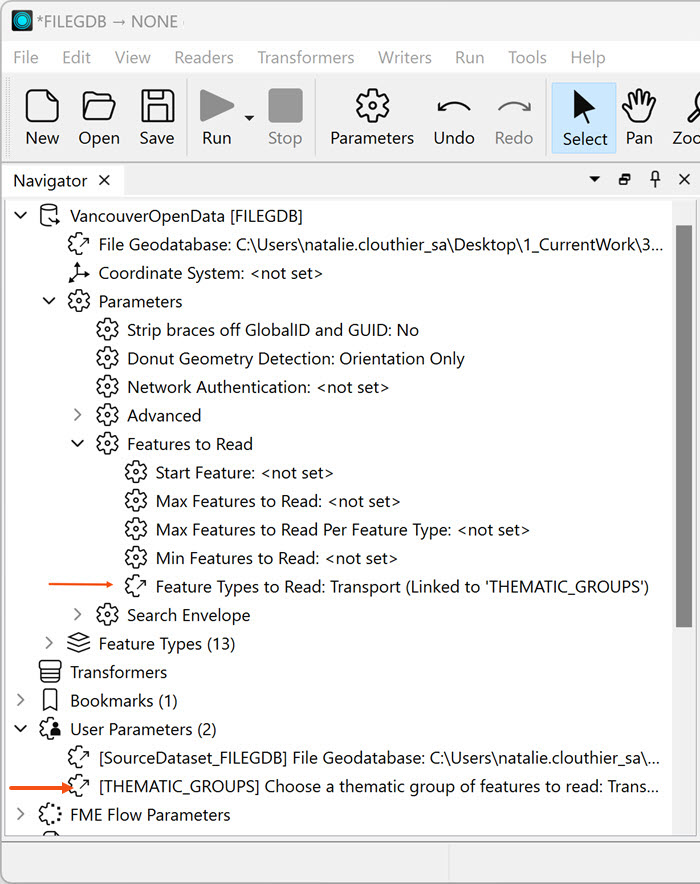
Task: Create a new workspace with New
Action: [42, 118]
